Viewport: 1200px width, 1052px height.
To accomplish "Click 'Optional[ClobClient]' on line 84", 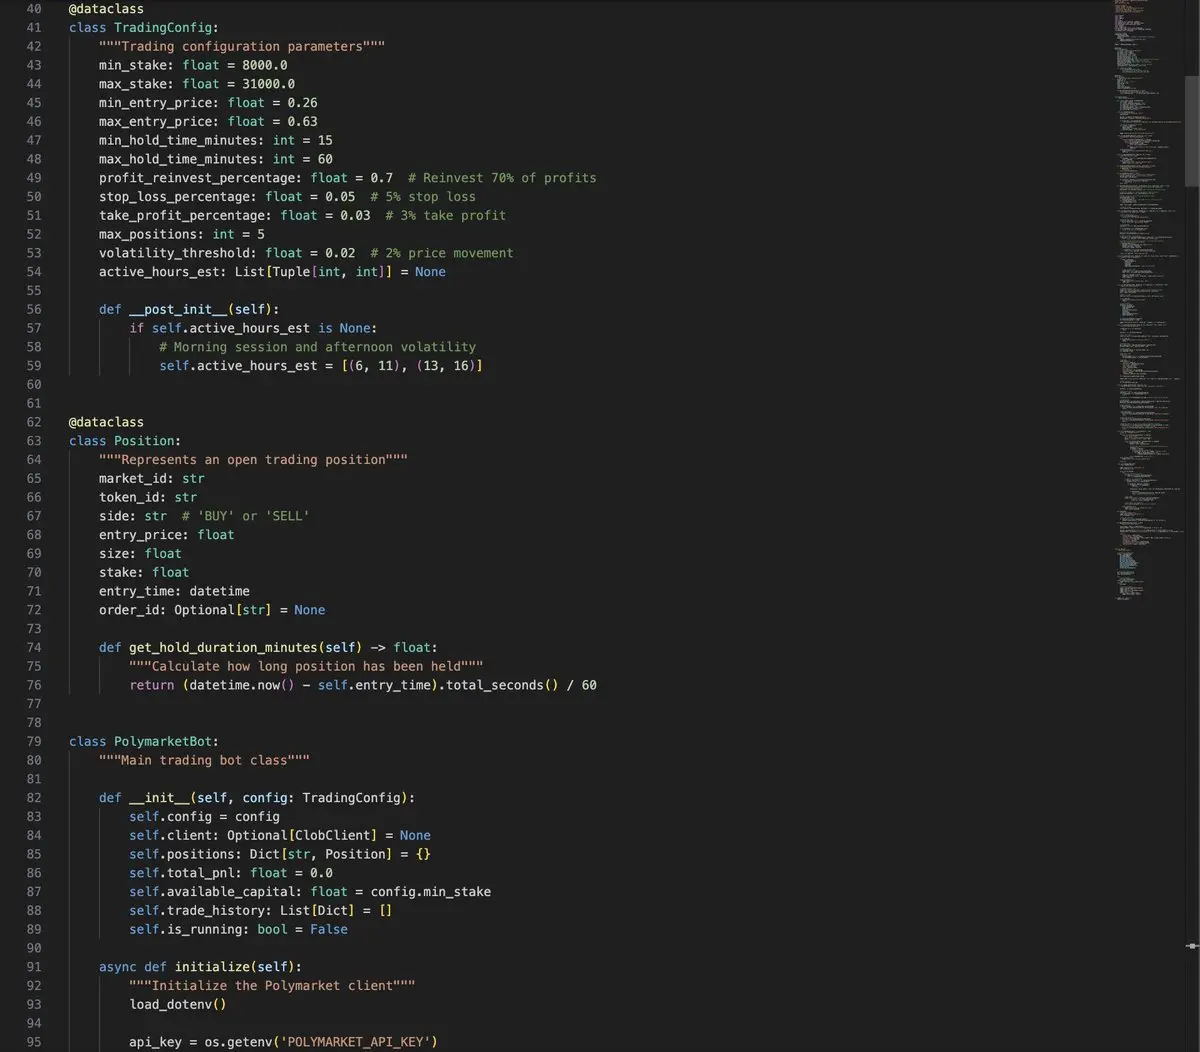I will [x=303, y=836].
